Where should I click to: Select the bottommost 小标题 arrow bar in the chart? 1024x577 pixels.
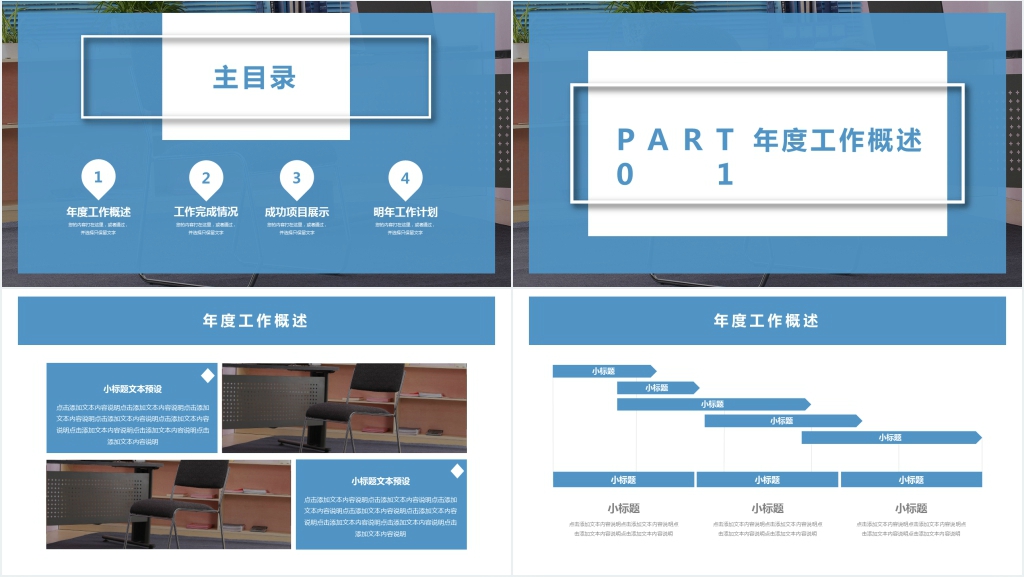tap(890, 437)
